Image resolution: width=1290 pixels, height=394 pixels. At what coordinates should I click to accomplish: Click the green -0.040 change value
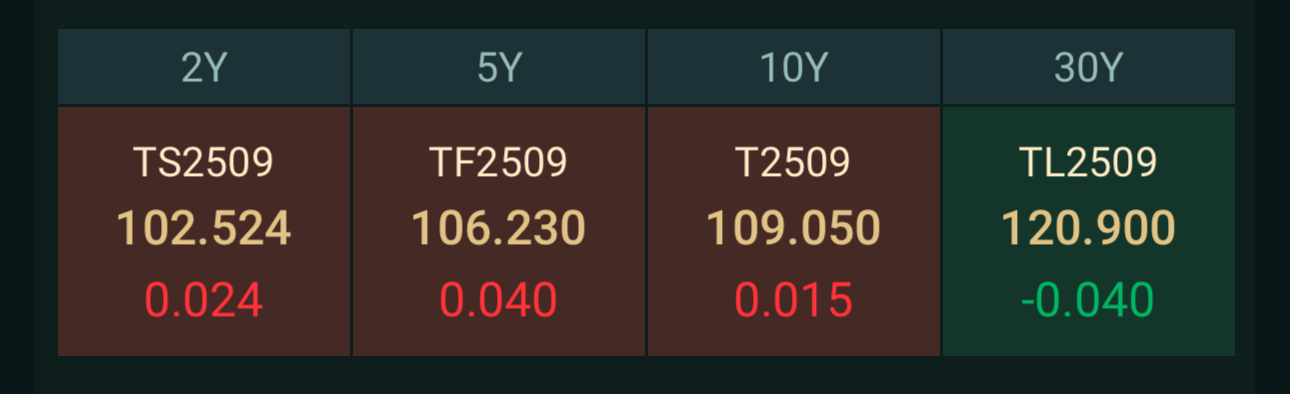point(1088,301)
